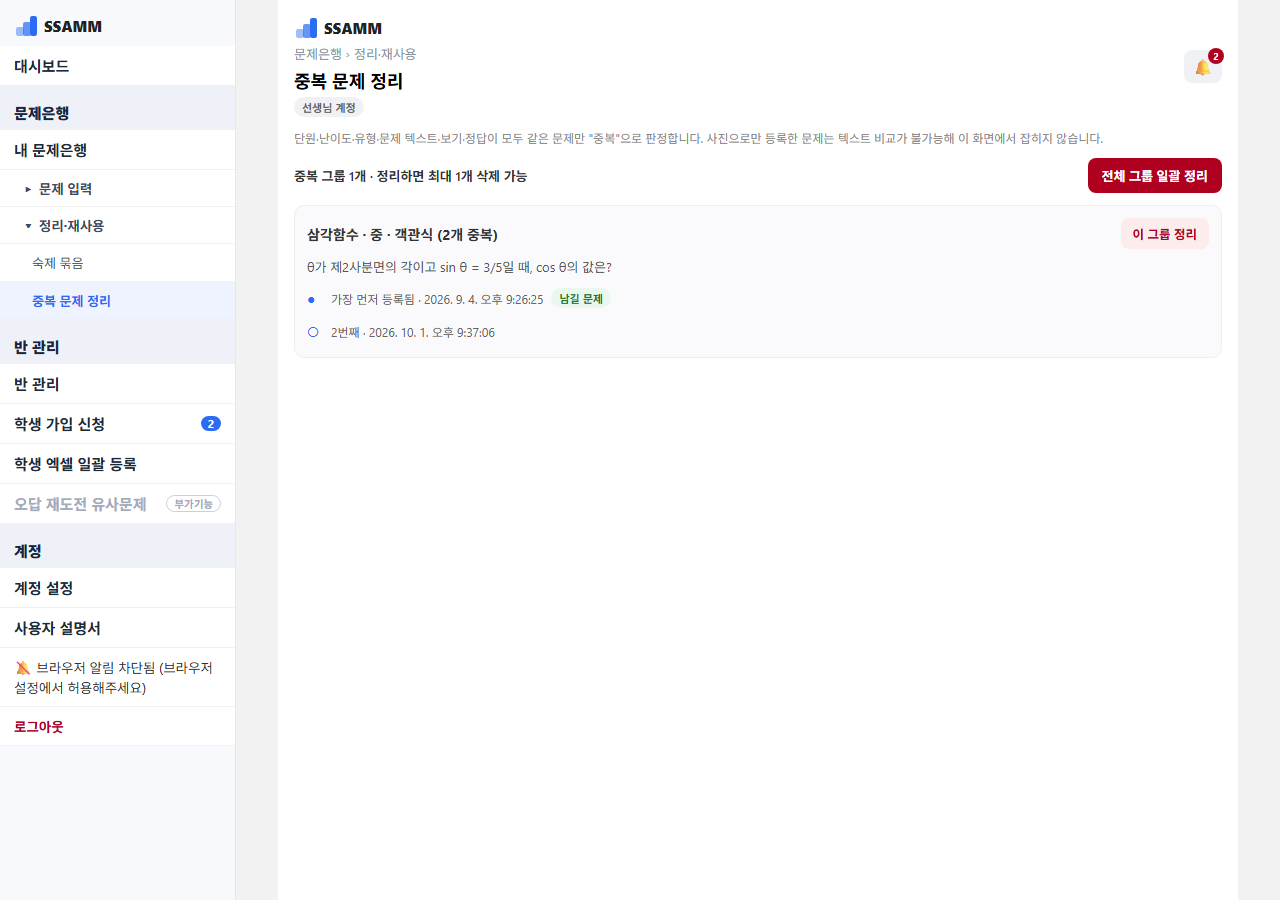Open 학생 가입 신청 requests

point(117,424)
